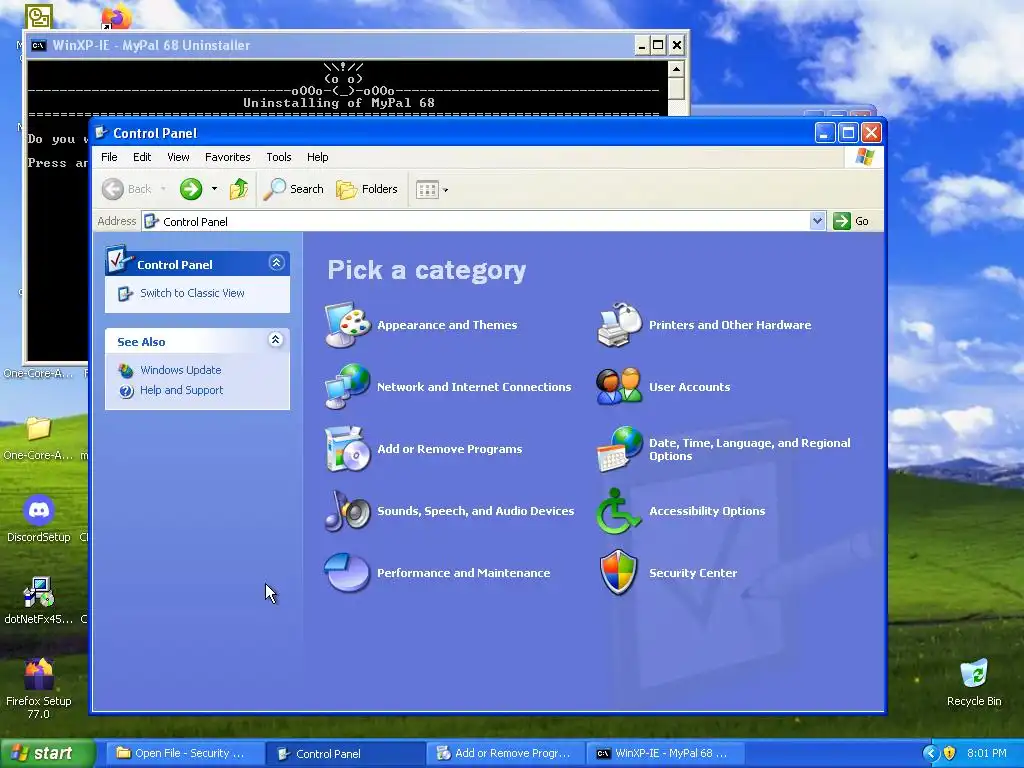Click the MyPal 68 Uninstaller title bar
The height and width of the screenshot is (768, 1024).
click(330, 45)
